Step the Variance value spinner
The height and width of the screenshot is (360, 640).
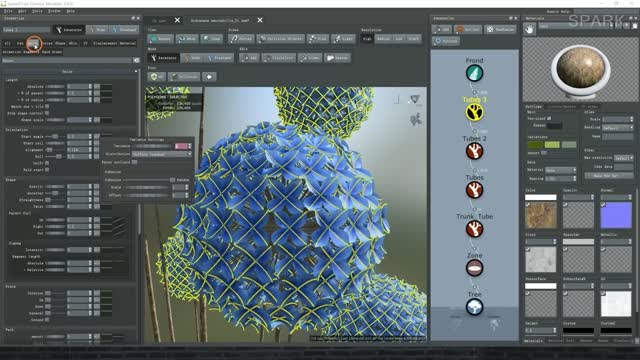tap(189, 146)
